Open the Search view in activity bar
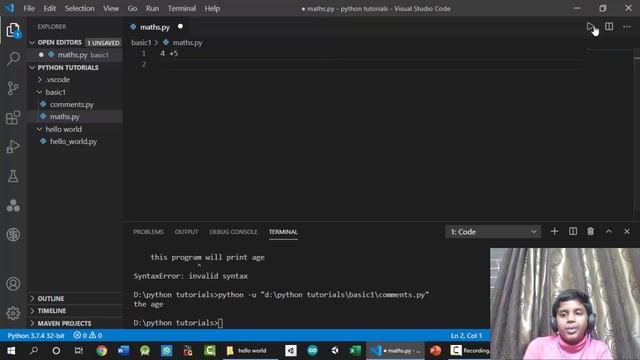The width and height of the screenshot is (640, 360). [x=13, y=58]
